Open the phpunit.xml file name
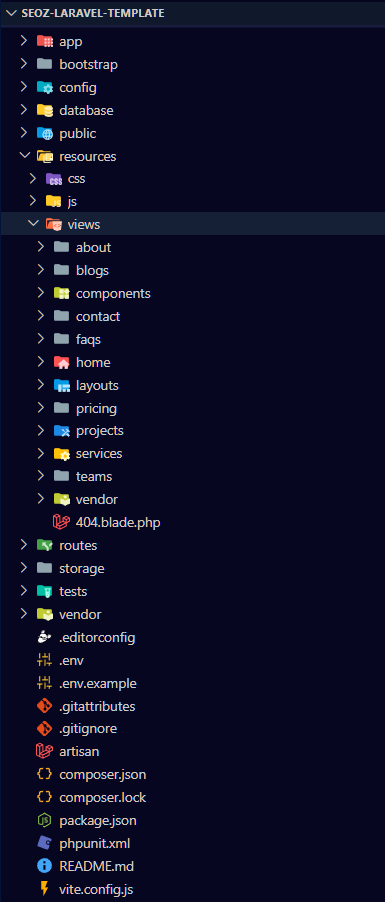 pos(94,844)
